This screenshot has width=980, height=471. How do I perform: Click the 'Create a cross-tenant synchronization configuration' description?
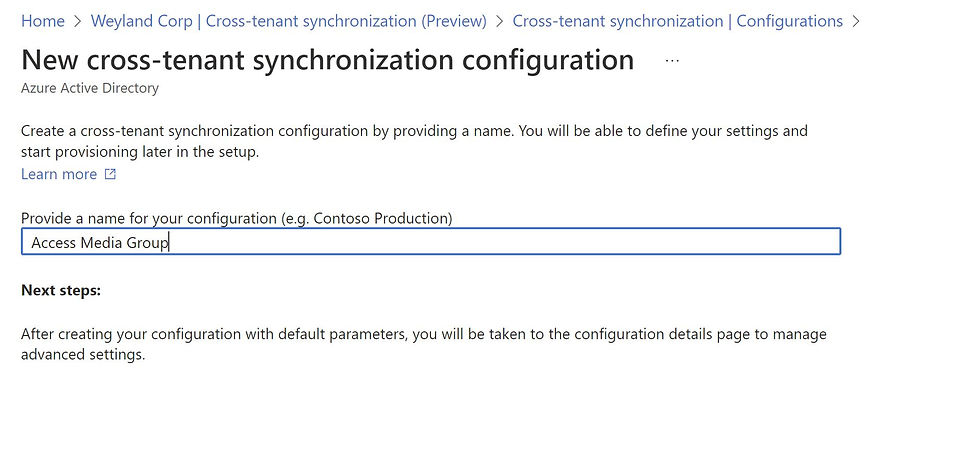click(414, 131)
